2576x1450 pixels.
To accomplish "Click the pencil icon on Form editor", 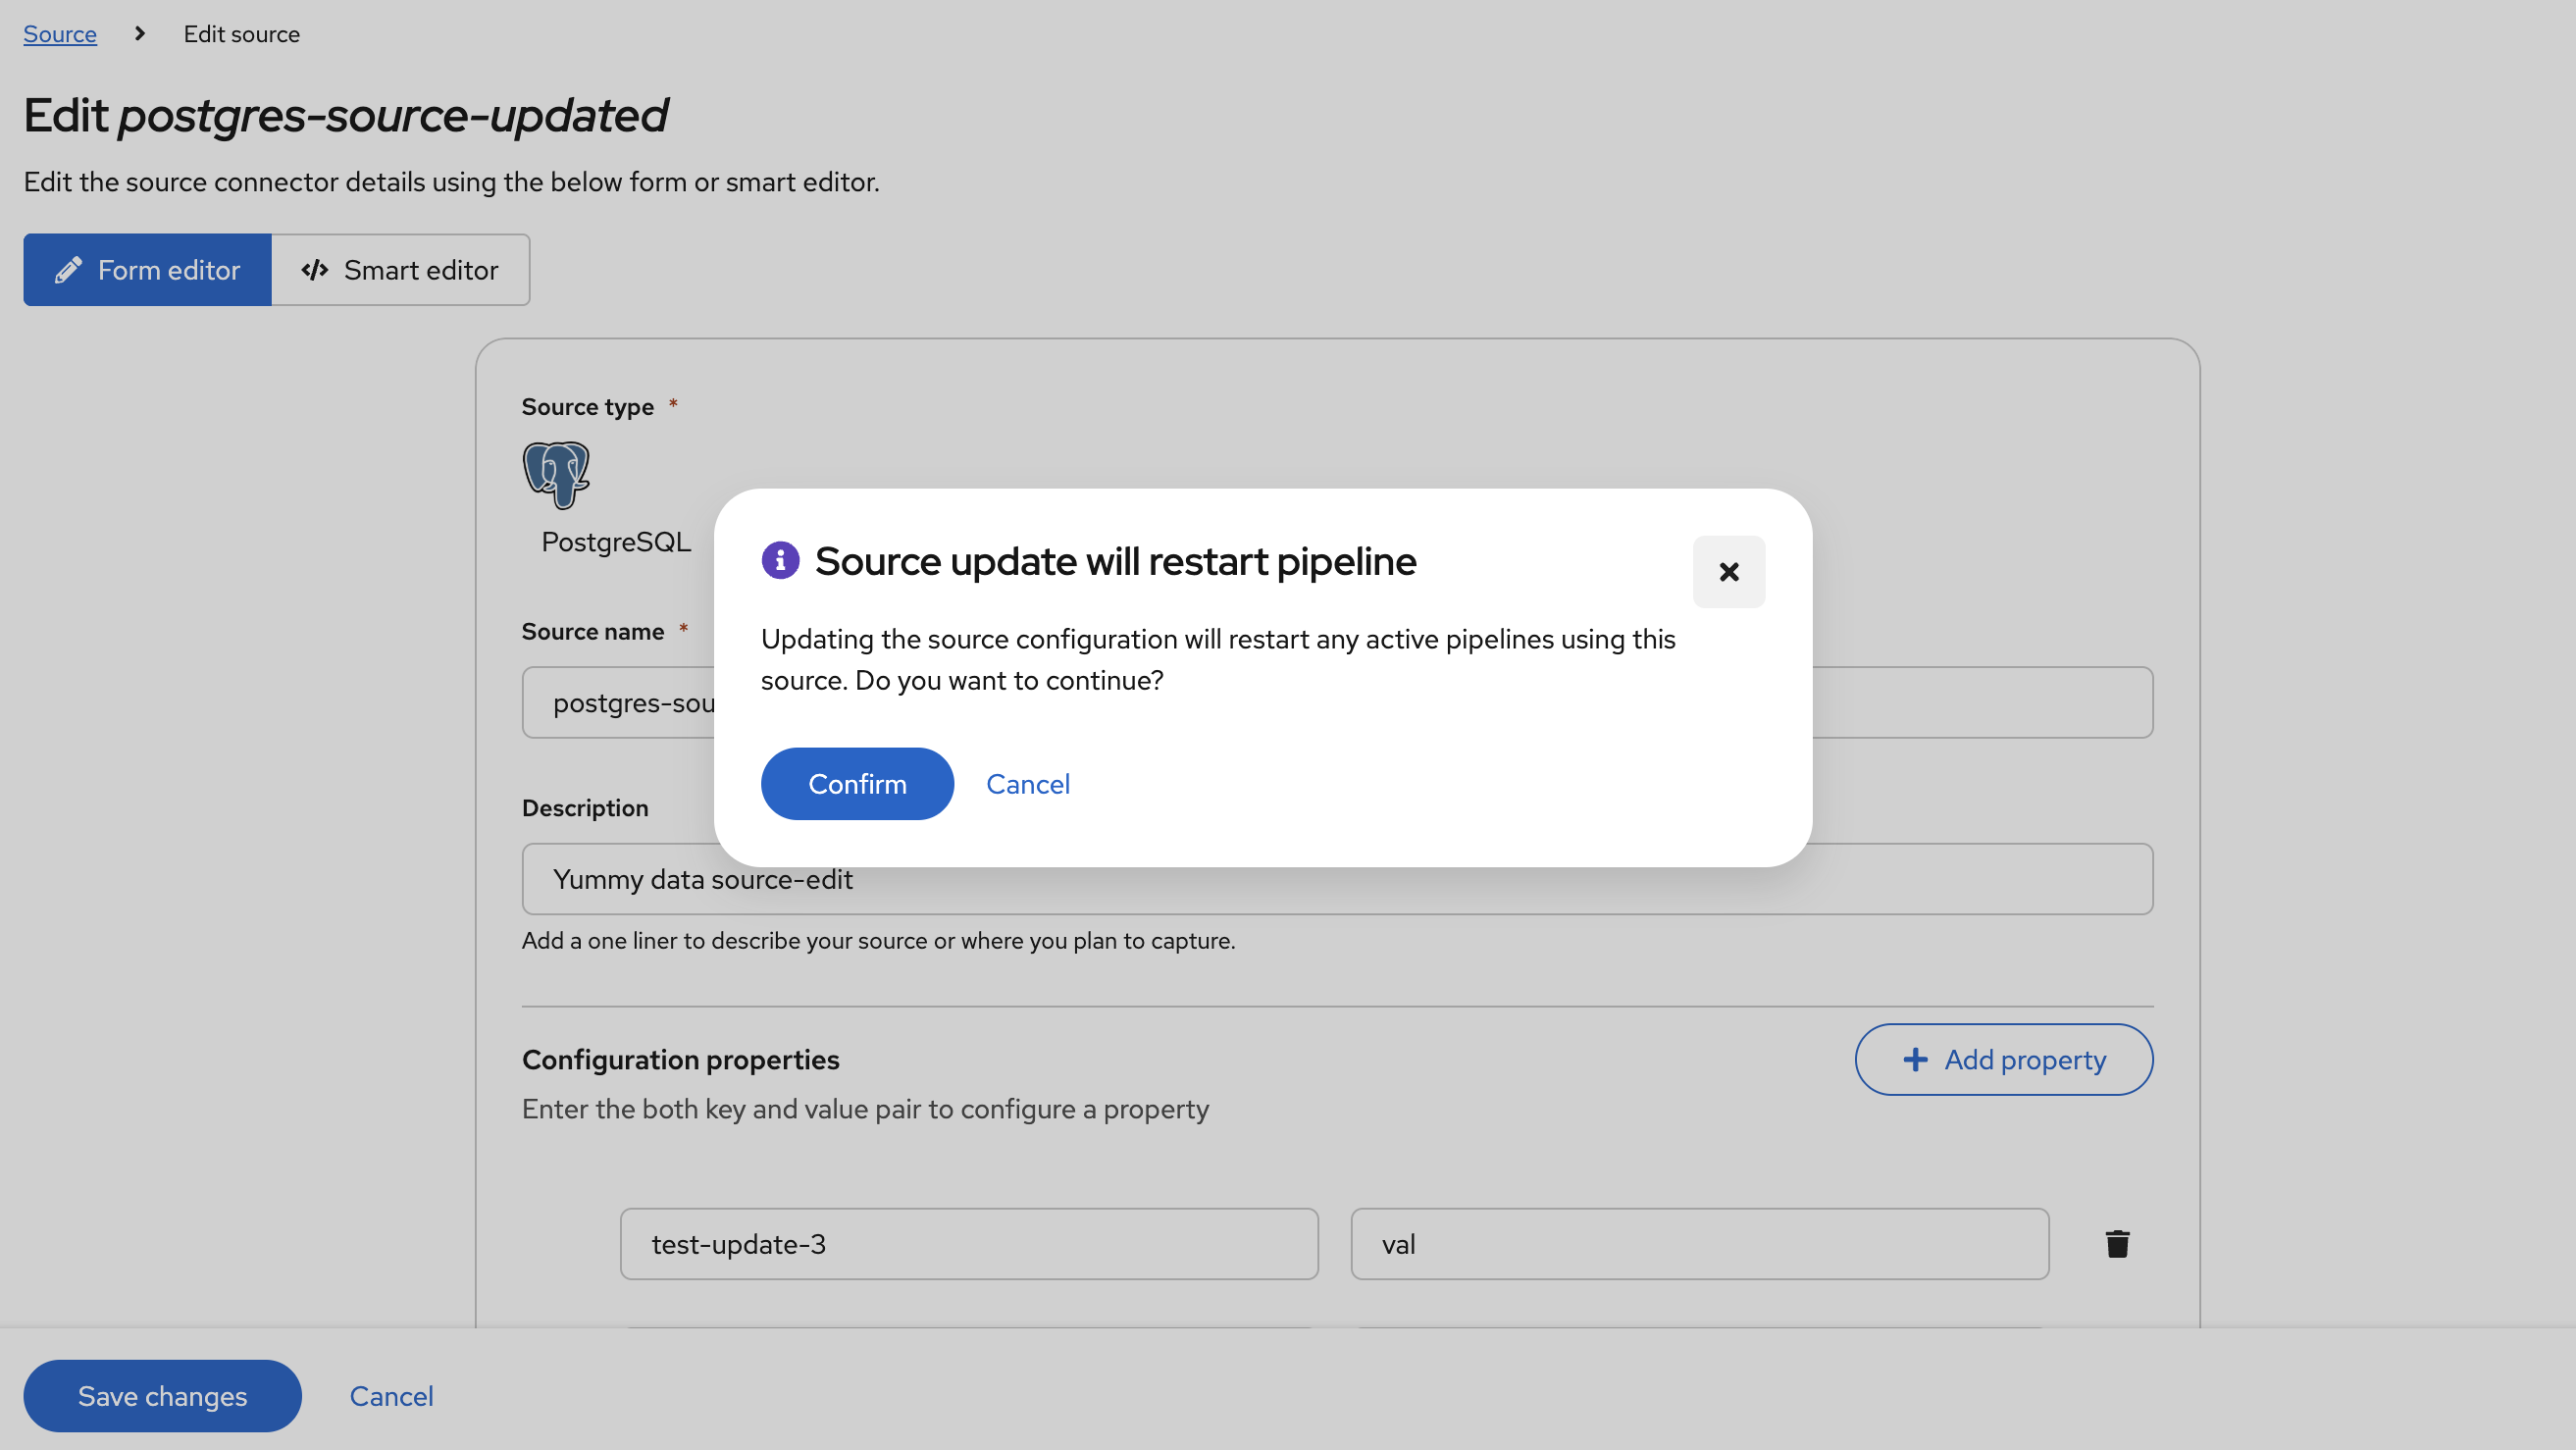I will point(67,269).
